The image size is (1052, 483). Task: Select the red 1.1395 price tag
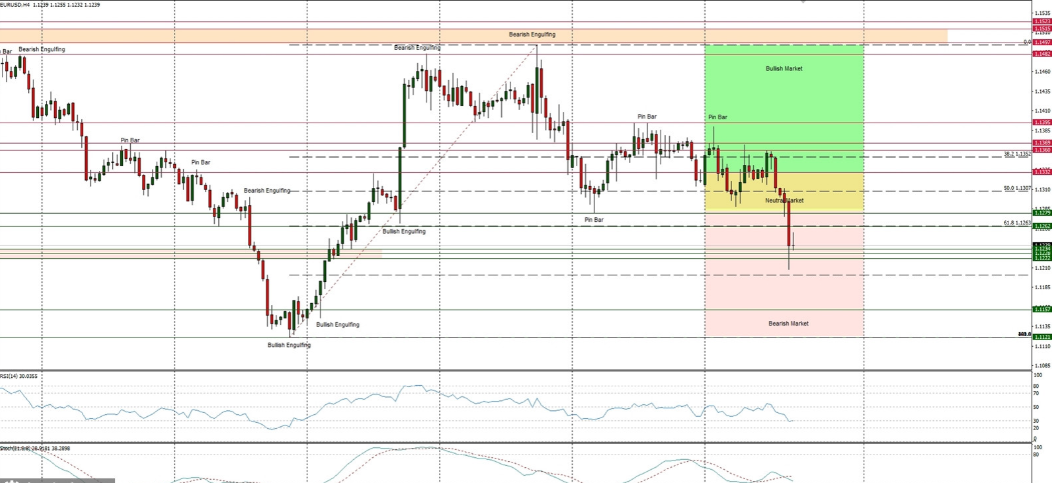(1041, 123)
